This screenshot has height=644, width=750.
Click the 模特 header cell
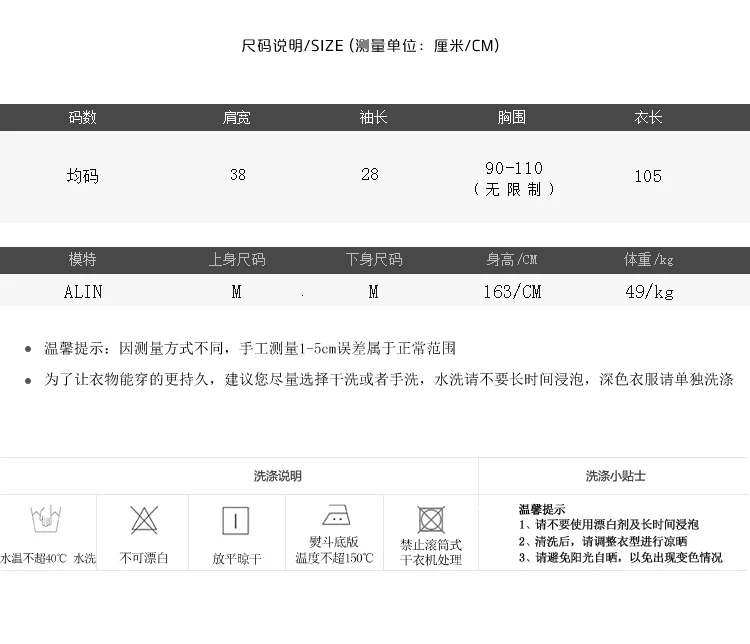pyautogui.click(x=82, y=259)
